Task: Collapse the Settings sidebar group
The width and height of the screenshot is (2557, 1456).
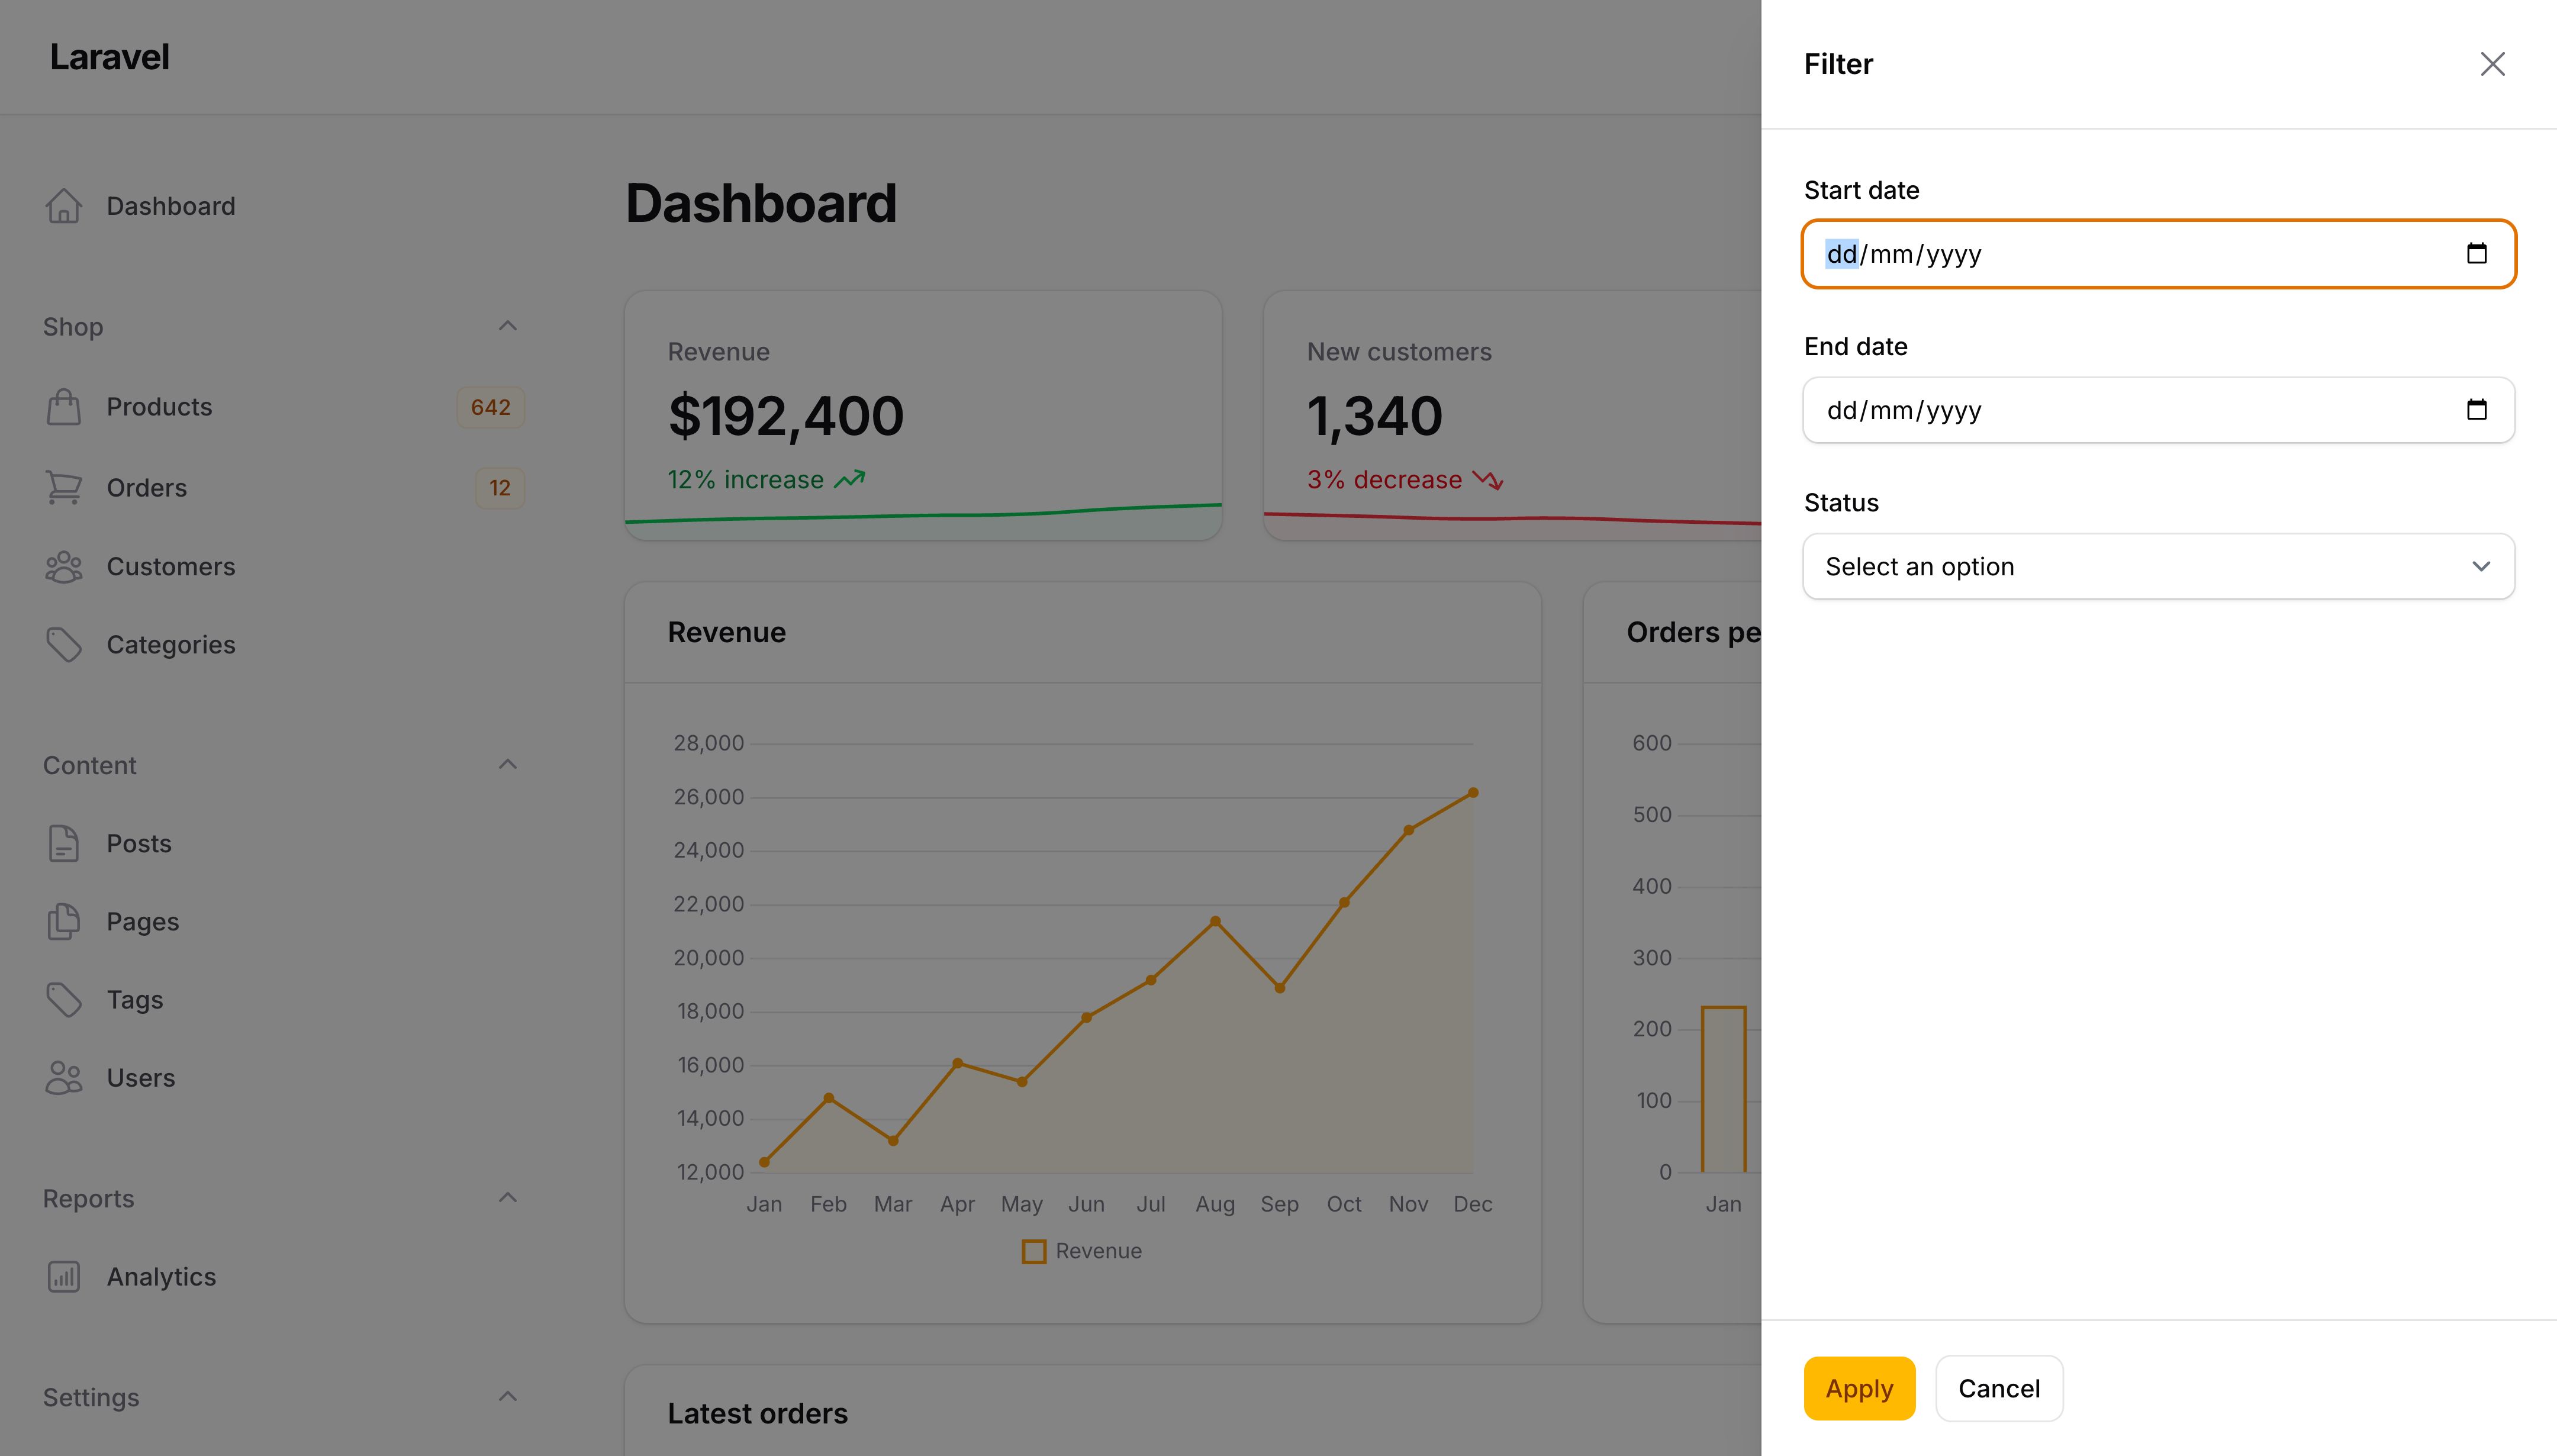Action: tap(508, 1397)
